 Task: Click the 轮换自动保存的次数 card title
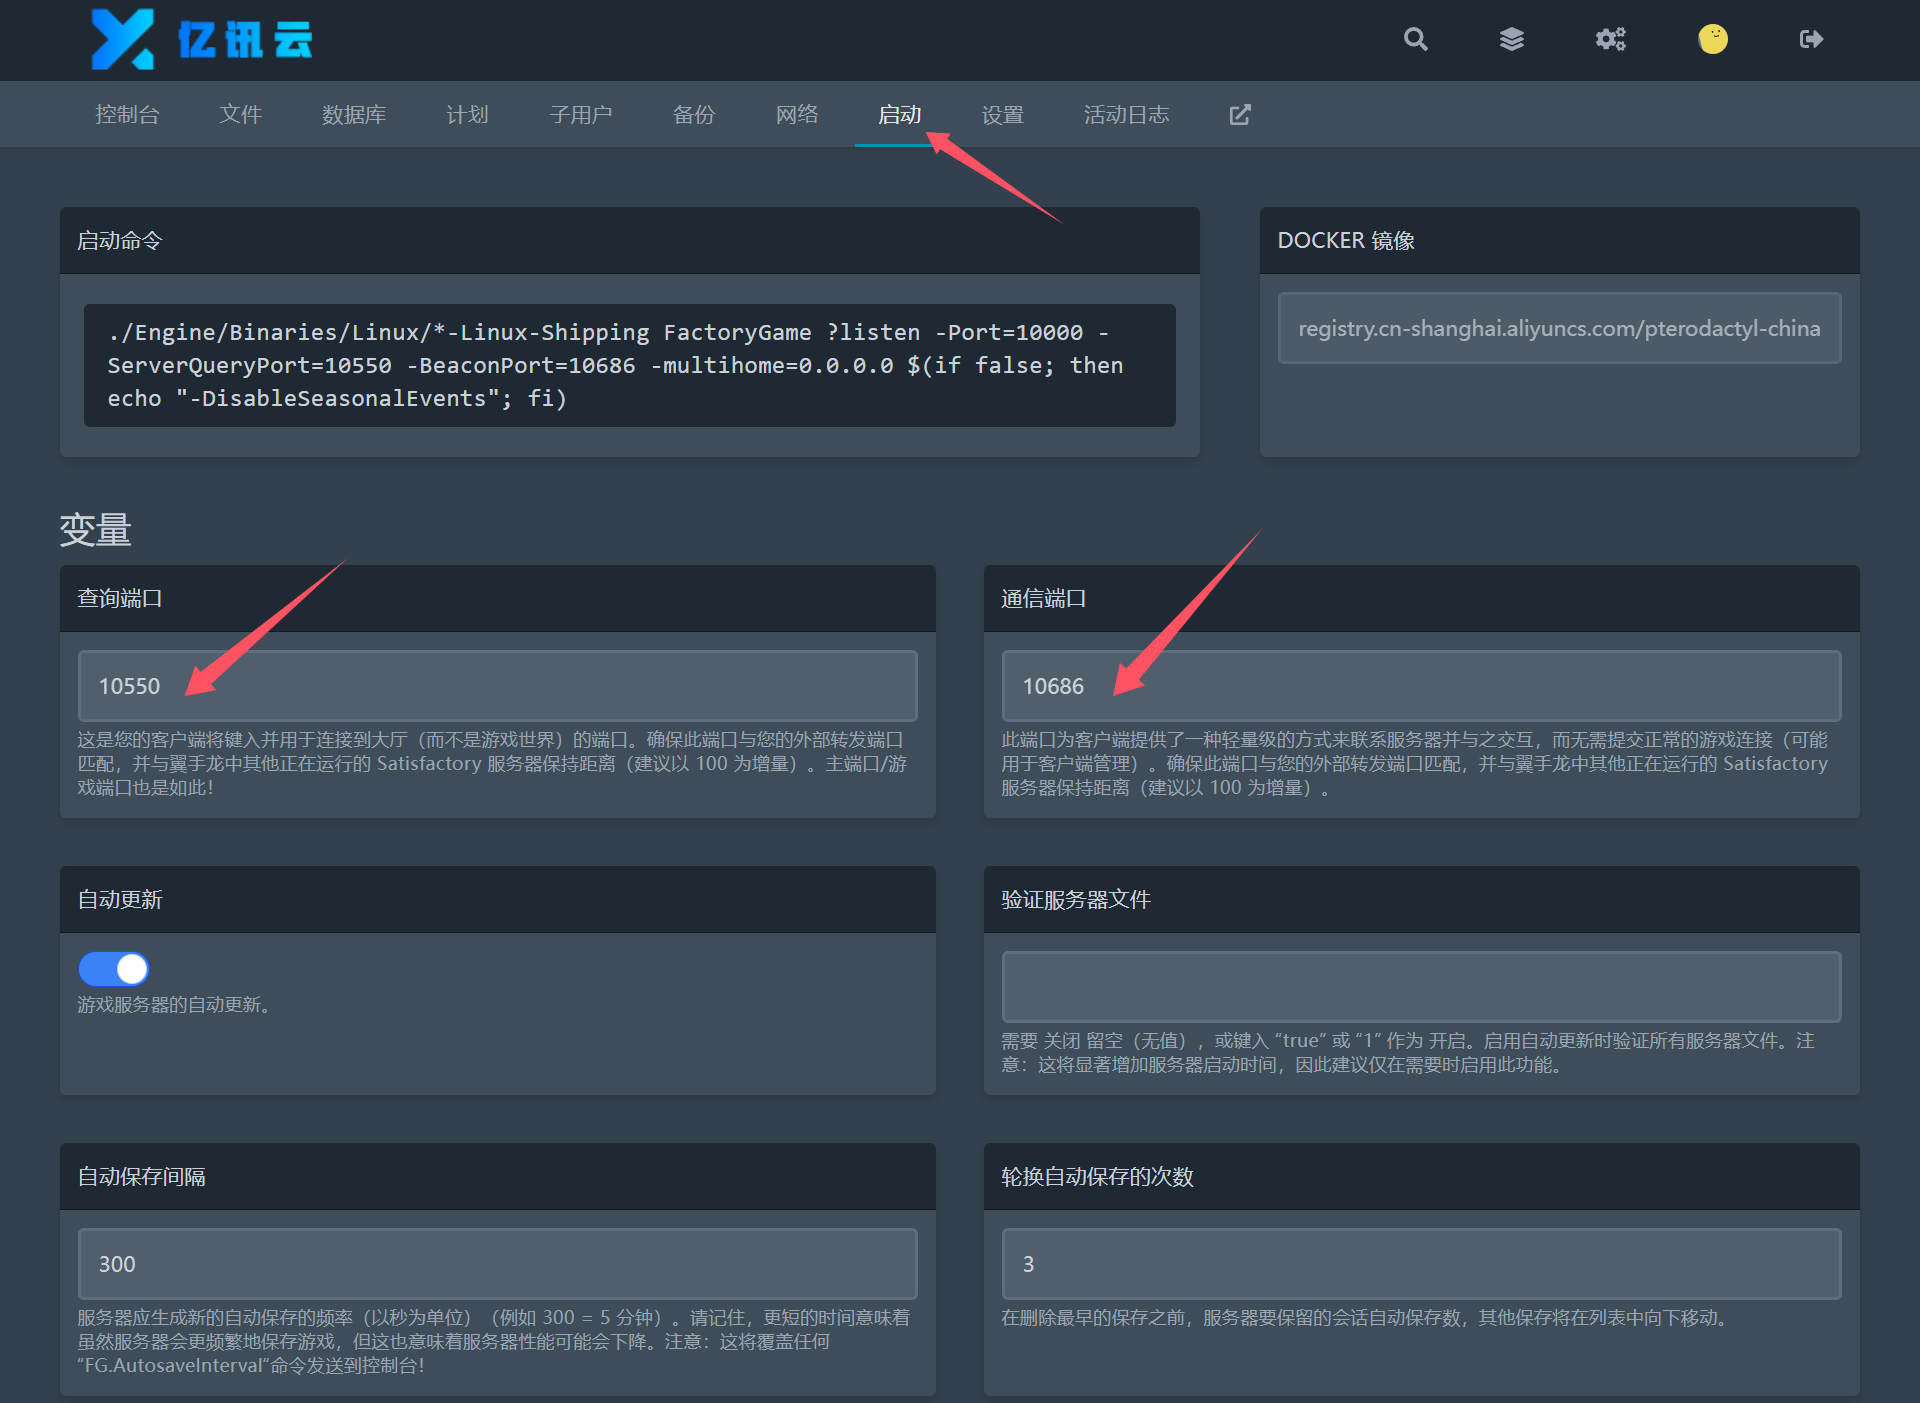tap(1097, 1176)
